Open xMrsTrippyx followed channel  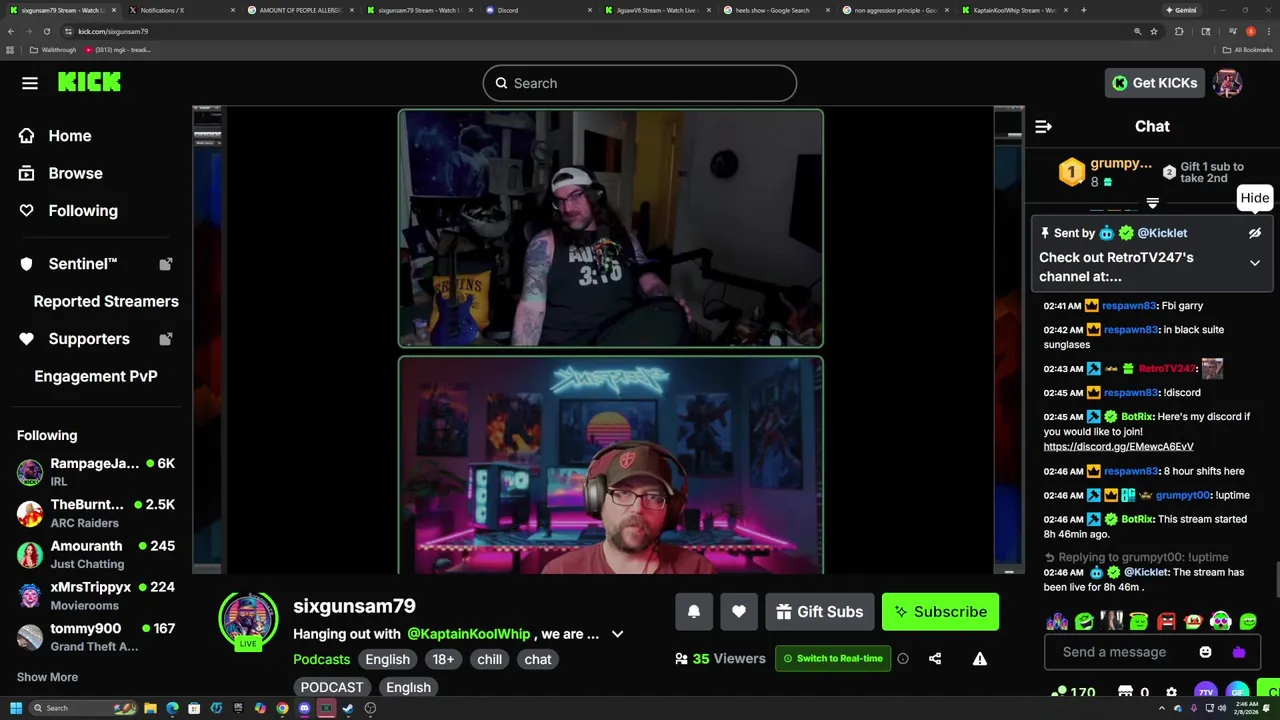coord(96,595)
